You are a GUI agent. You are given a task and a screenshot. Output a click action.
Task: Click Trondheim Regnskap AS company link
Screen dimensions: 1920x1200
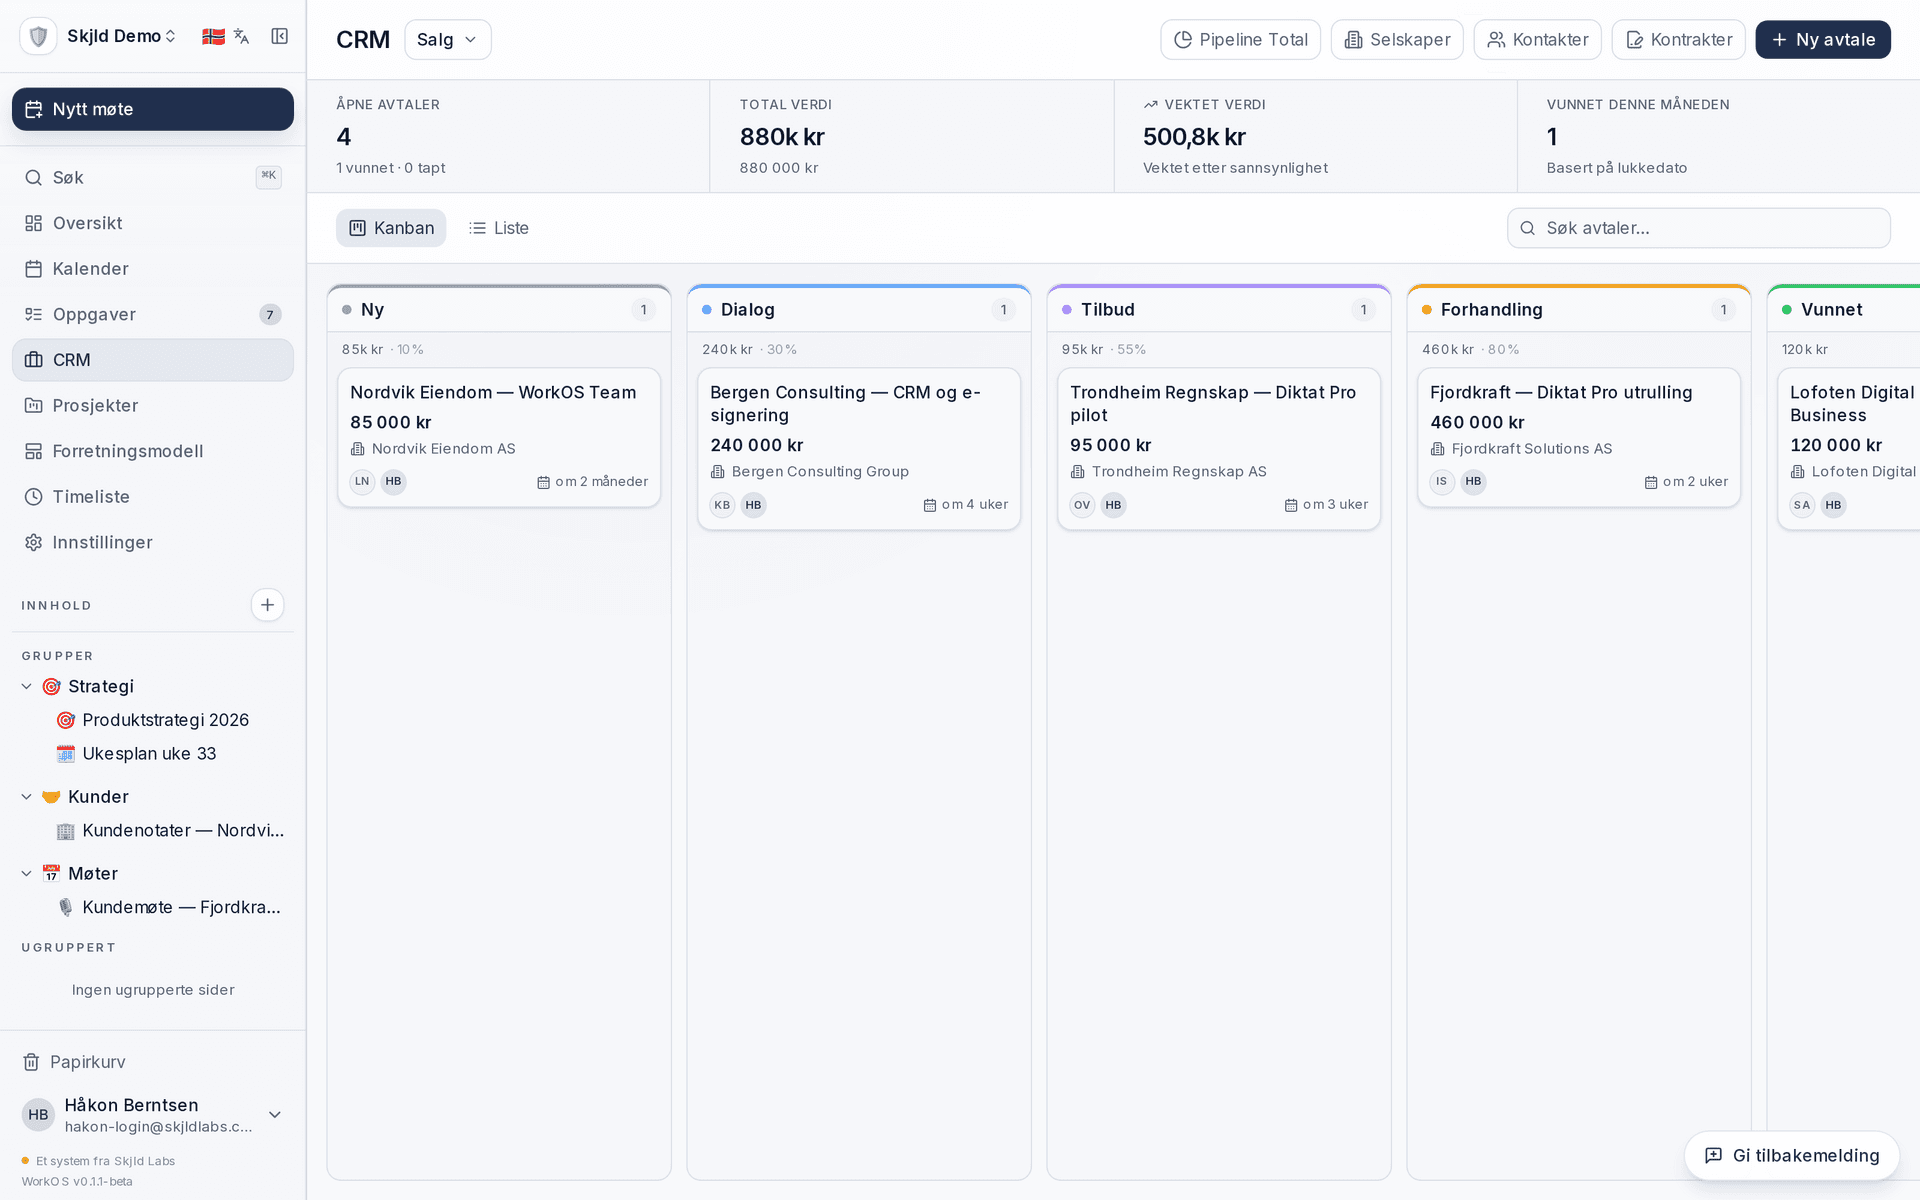1169,472
